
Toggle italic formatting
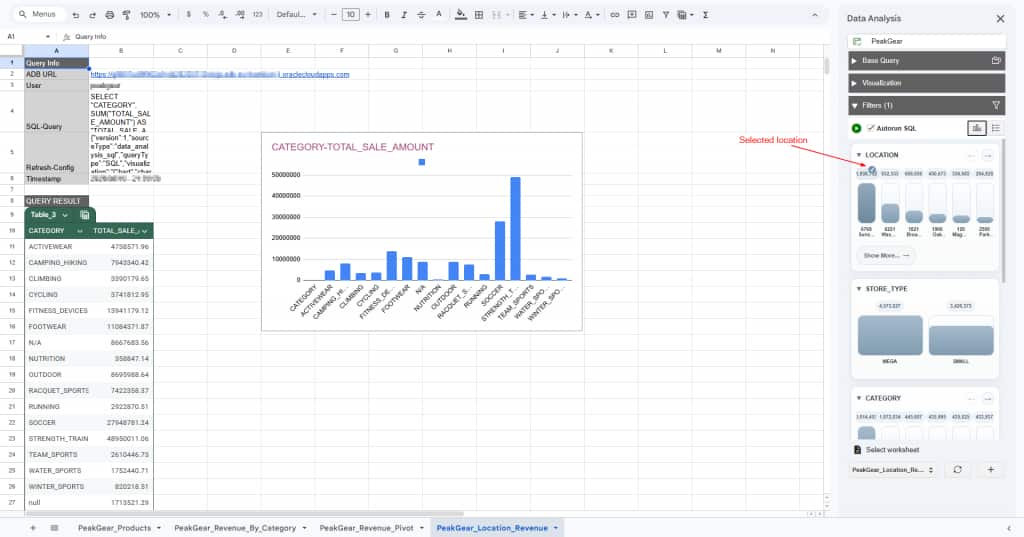pyautogui.click(x=404, y=14)
